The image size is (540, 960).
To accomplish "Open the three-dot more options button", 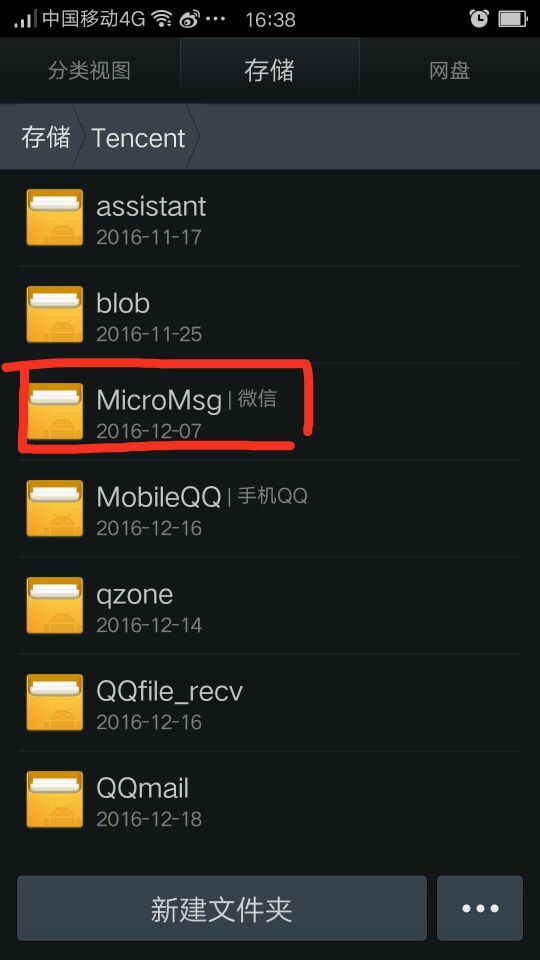I will coord(480,908).
